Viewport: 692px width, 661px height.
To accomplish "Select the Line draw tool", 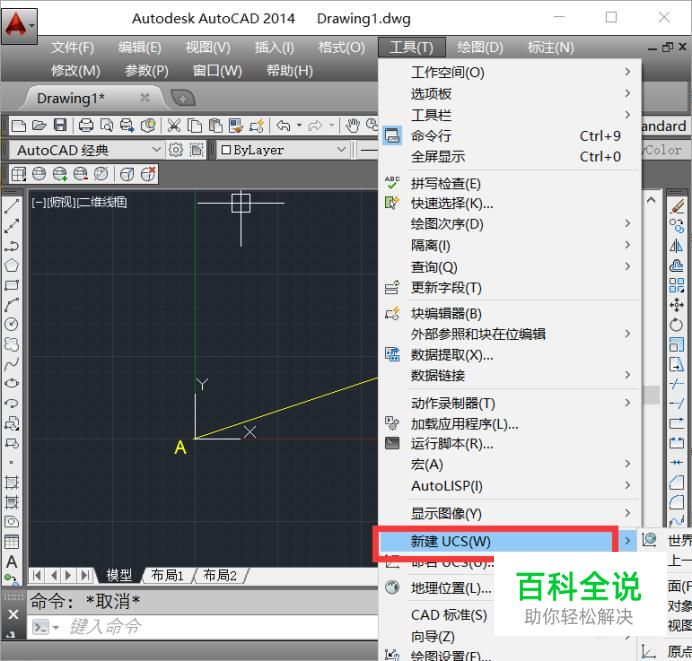I will tap(11, 206).
